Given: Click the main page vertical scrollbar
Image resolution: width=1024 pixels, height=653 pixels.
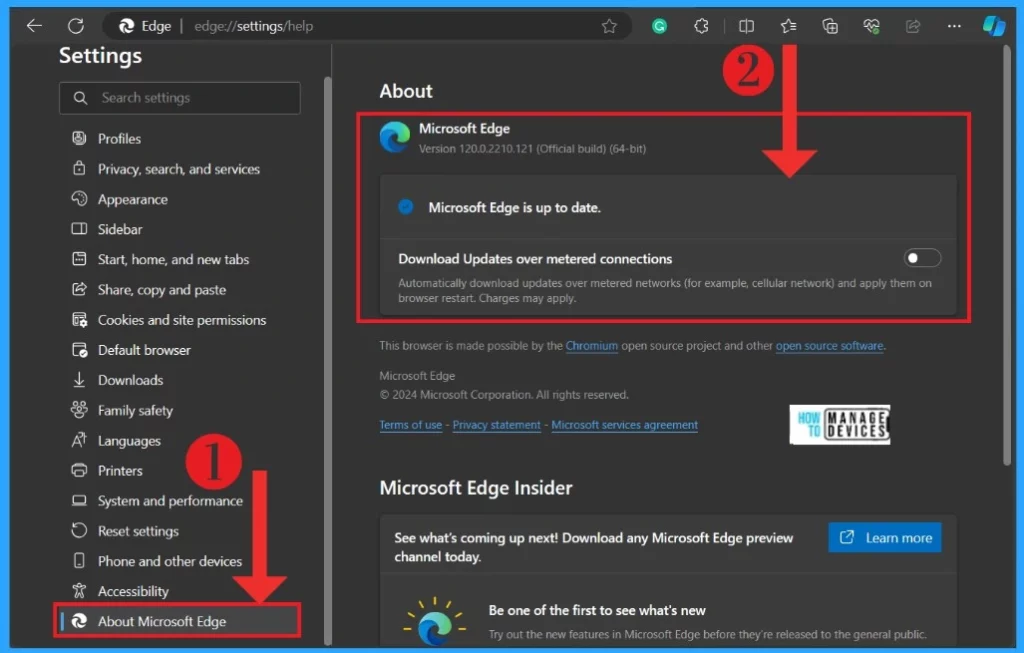Looking at the screenshot, I should coord(1006,255).
